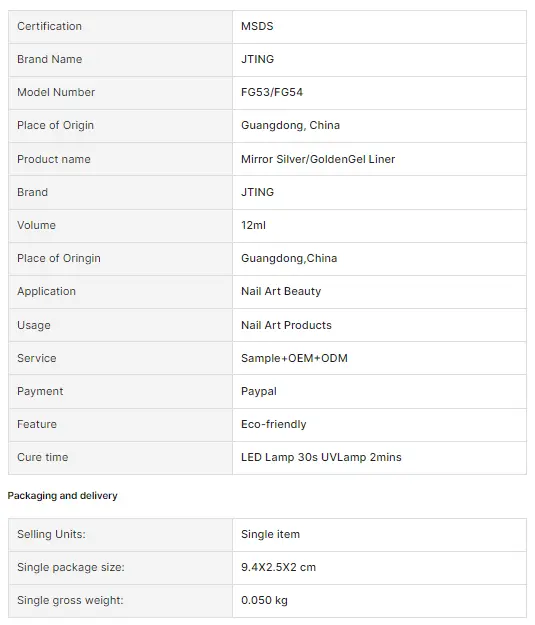Click the Place of Oringin label
Viewport: 535px width, 625px height.
(x=59, y=258)
